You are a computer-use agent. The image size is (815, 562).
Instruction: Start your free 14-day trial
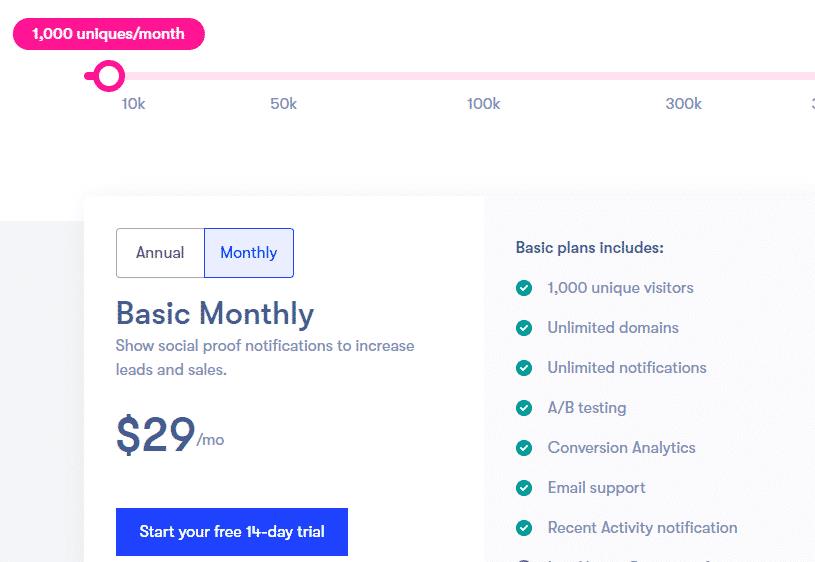(x=232, y=531)
